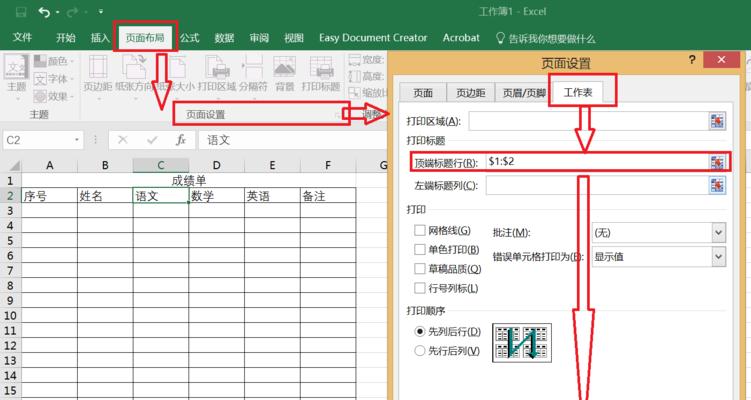This screenshot has width=751, height=400.
Task: Click cell containing 序号
Action: (49, 196)
